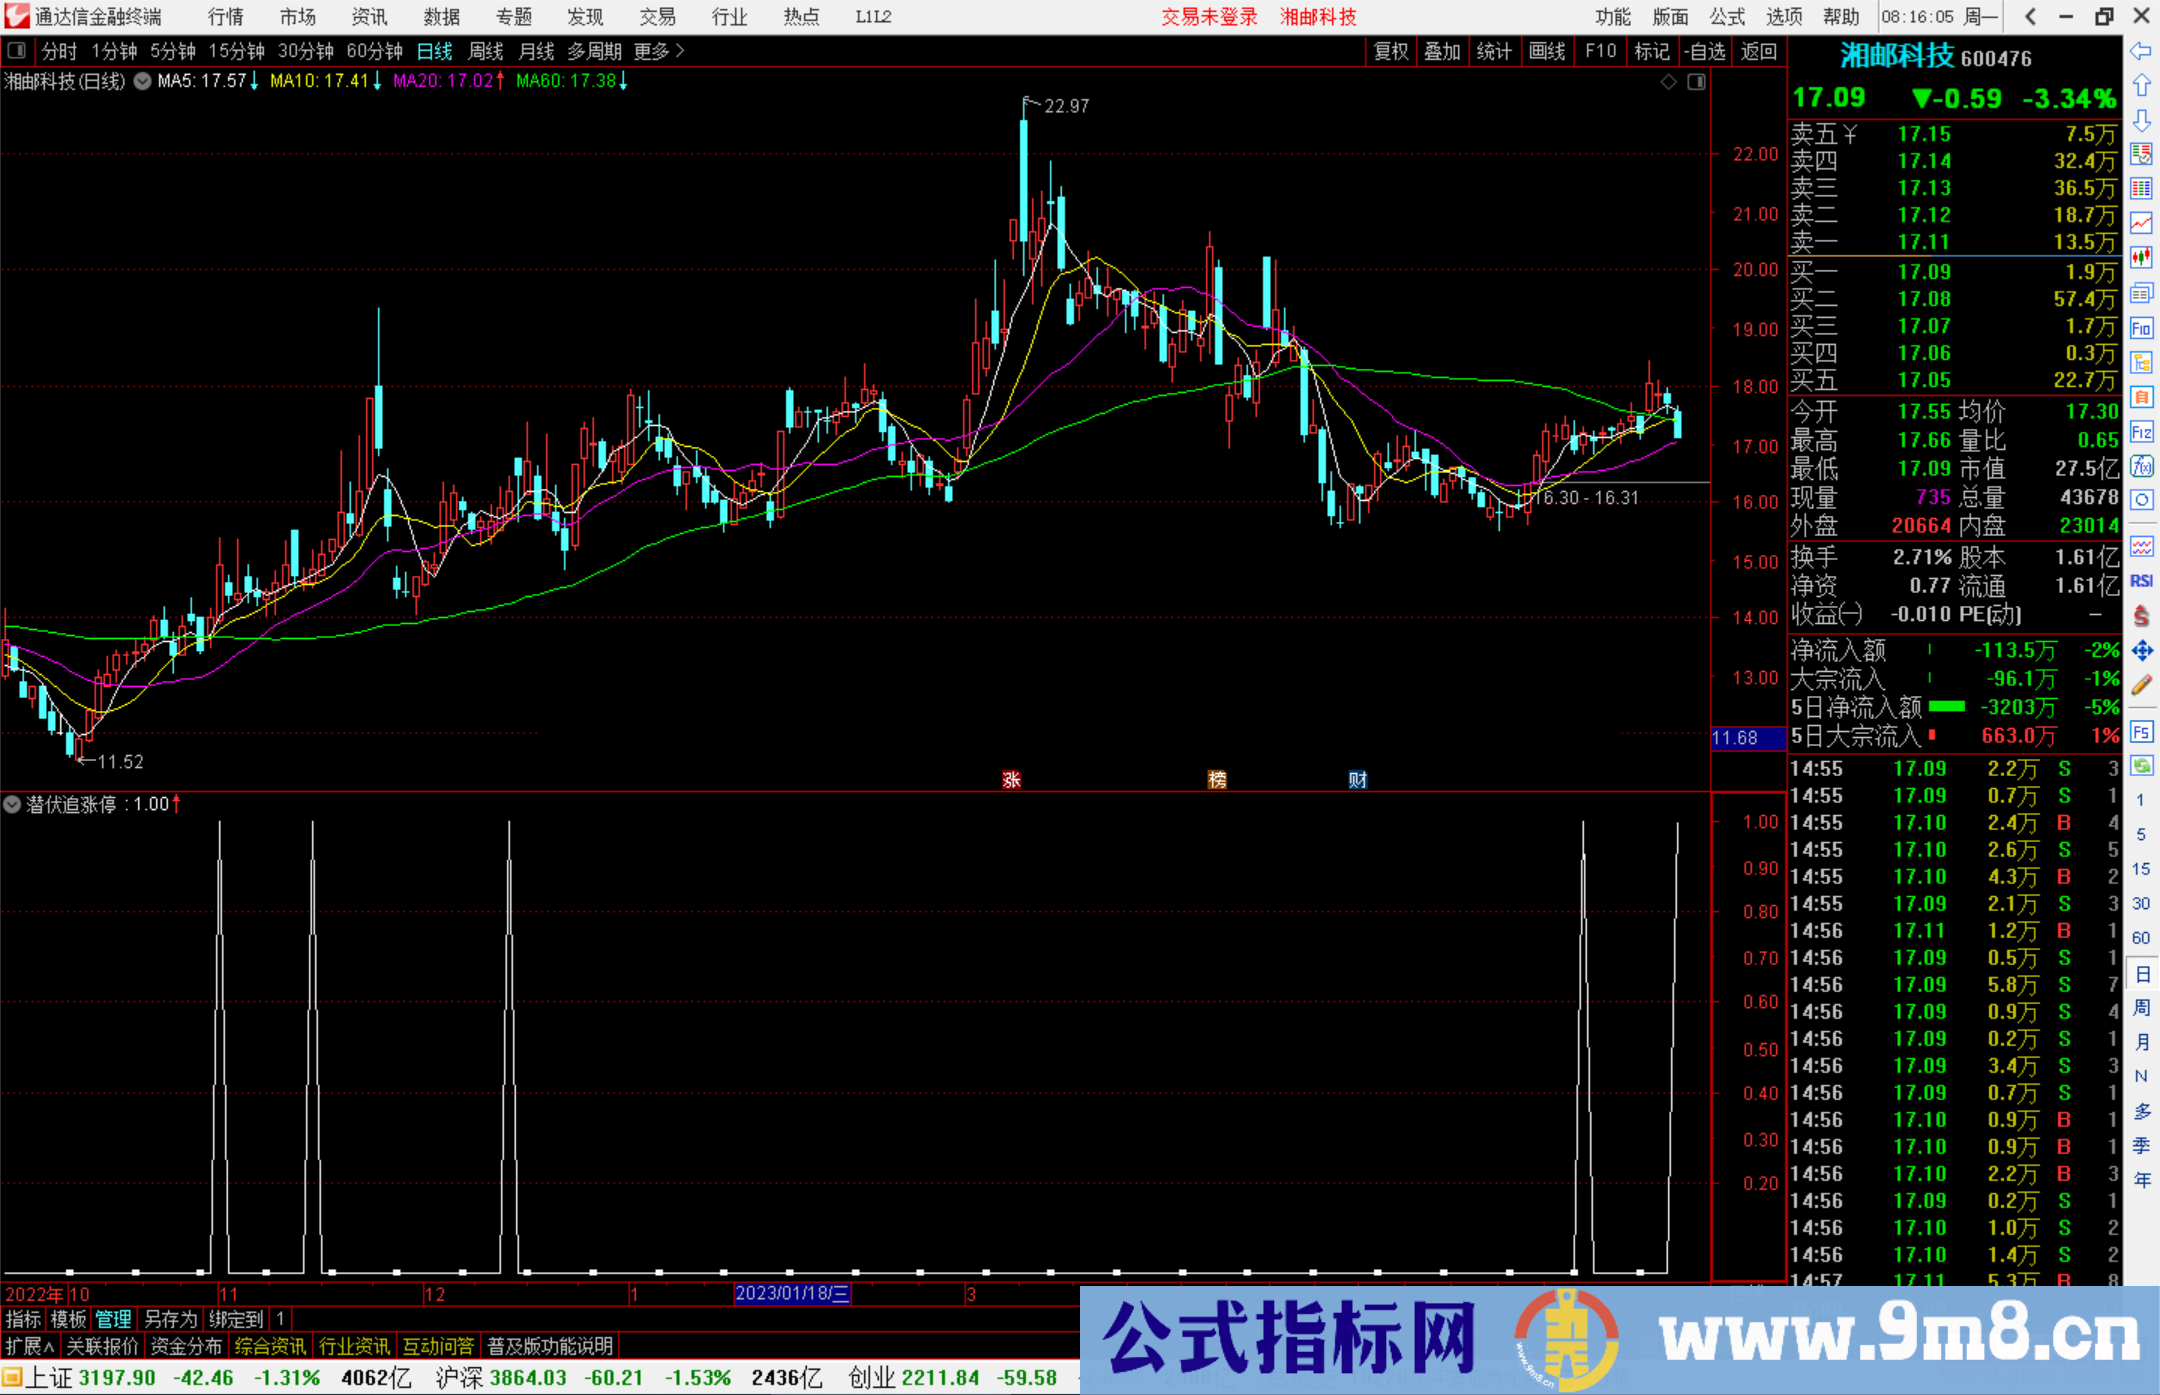Image resolution: width=2160 pixels, height=1395 pixels.
Task: Click the 2023/01/18 date field at bottom
Action: tap(792, 1294)
